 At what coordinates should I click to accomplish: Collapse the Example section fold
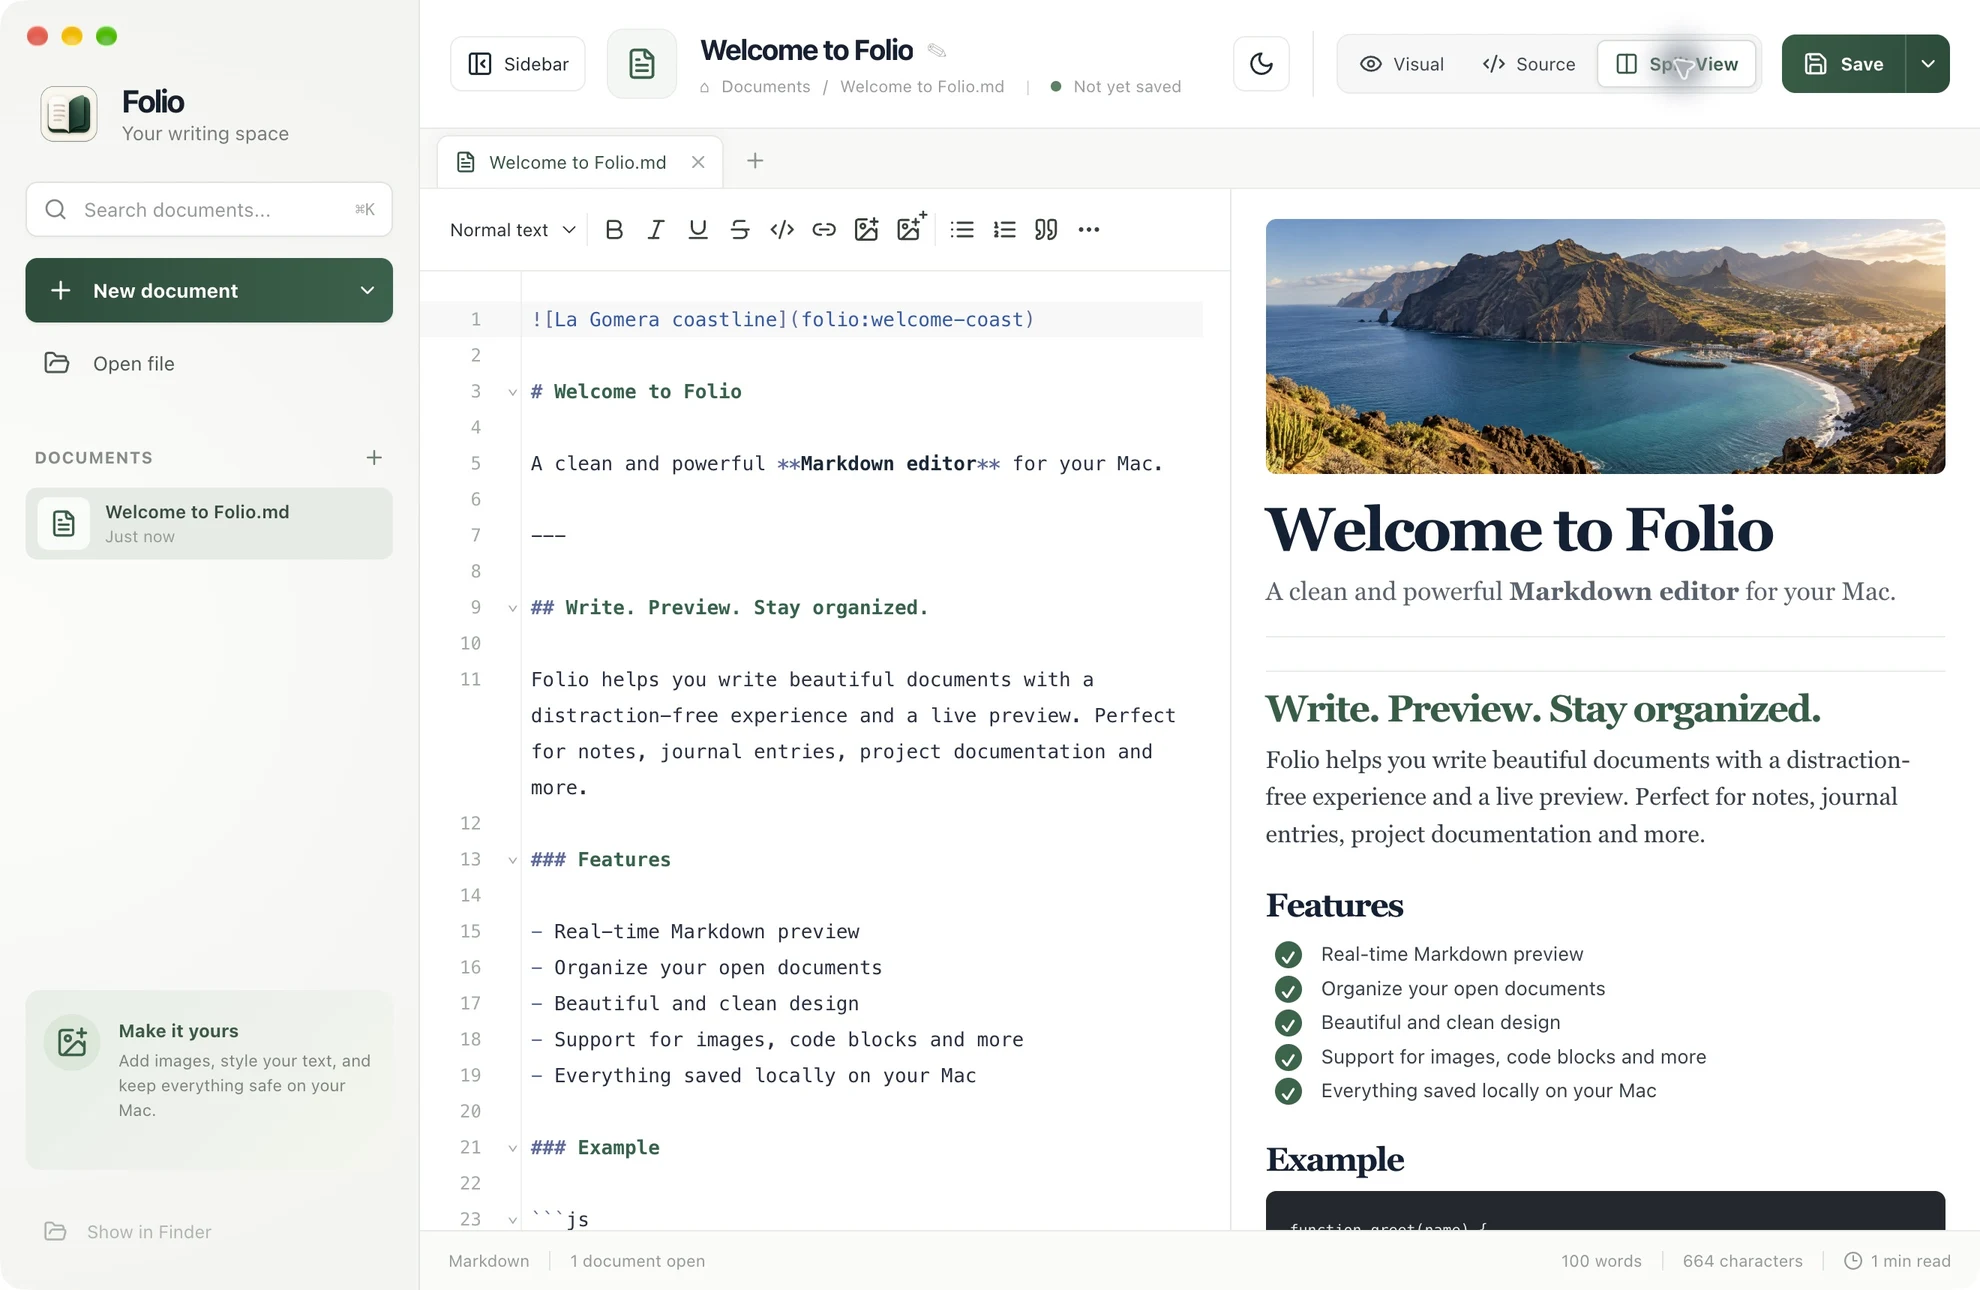[x=512, y=1148]
